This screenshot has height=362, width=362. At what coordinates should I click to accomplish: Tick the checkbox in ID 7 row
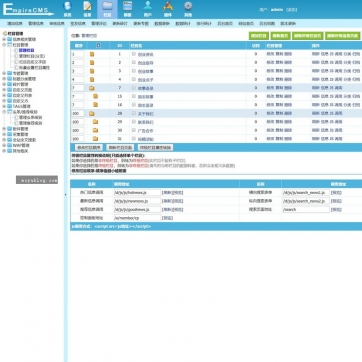click(x=134, y=88)
